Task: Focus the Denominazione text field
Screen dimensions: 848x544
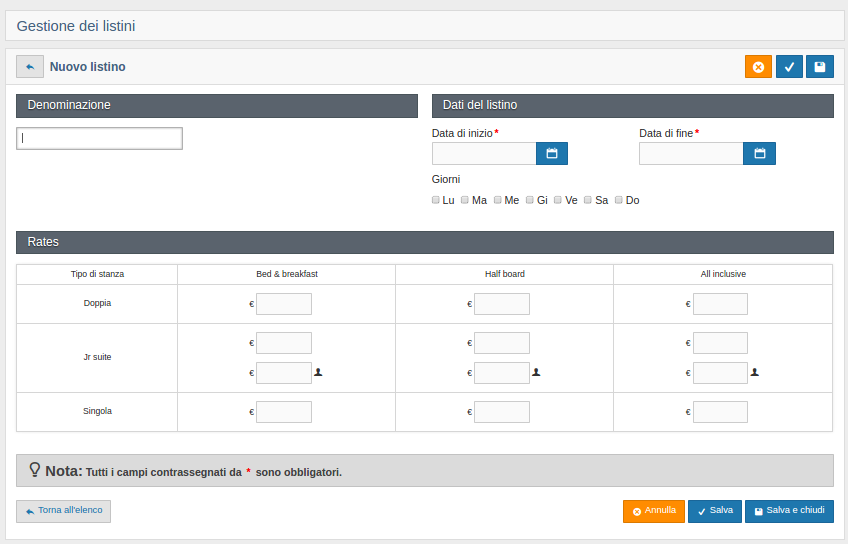Action: (99, 139)
